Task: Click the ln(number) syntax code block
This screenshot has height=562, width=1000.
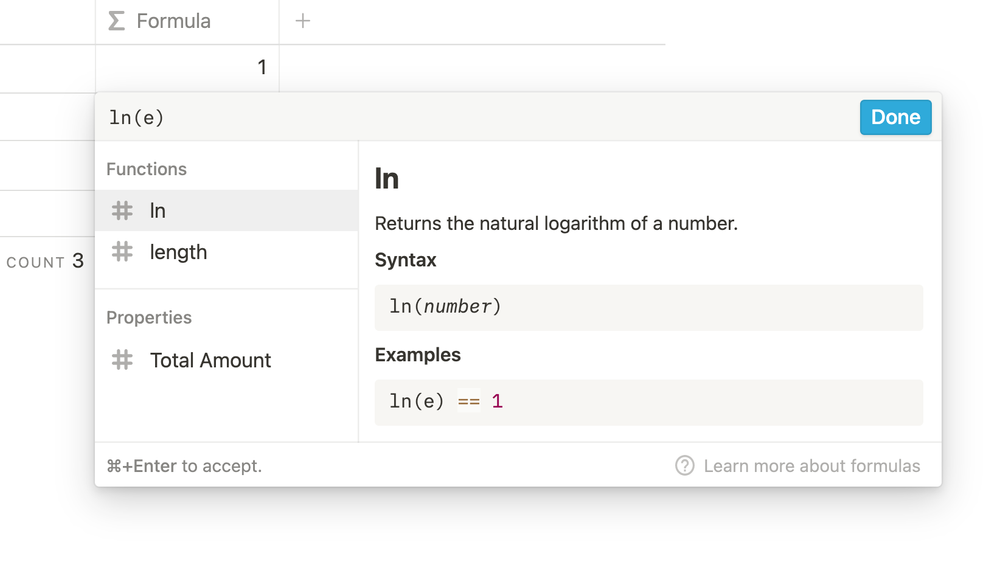Action: [x=648, y=307]
